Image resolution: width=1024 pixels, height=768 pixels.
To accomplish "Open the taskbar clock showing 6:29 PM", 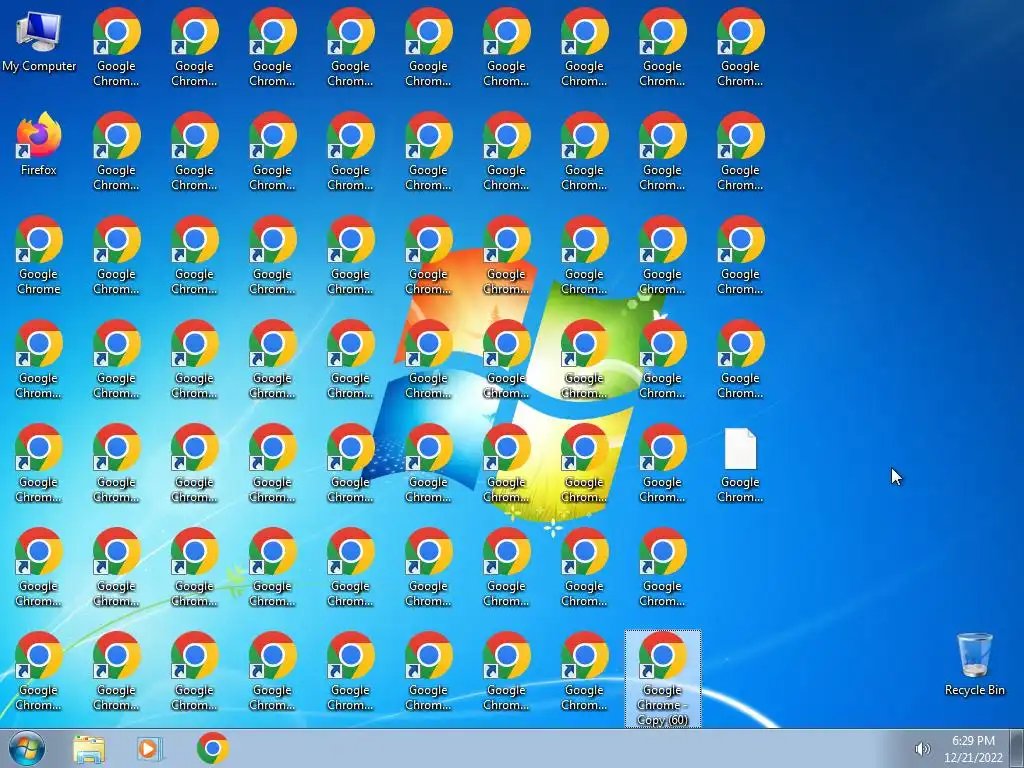I will tap(973, 749).
